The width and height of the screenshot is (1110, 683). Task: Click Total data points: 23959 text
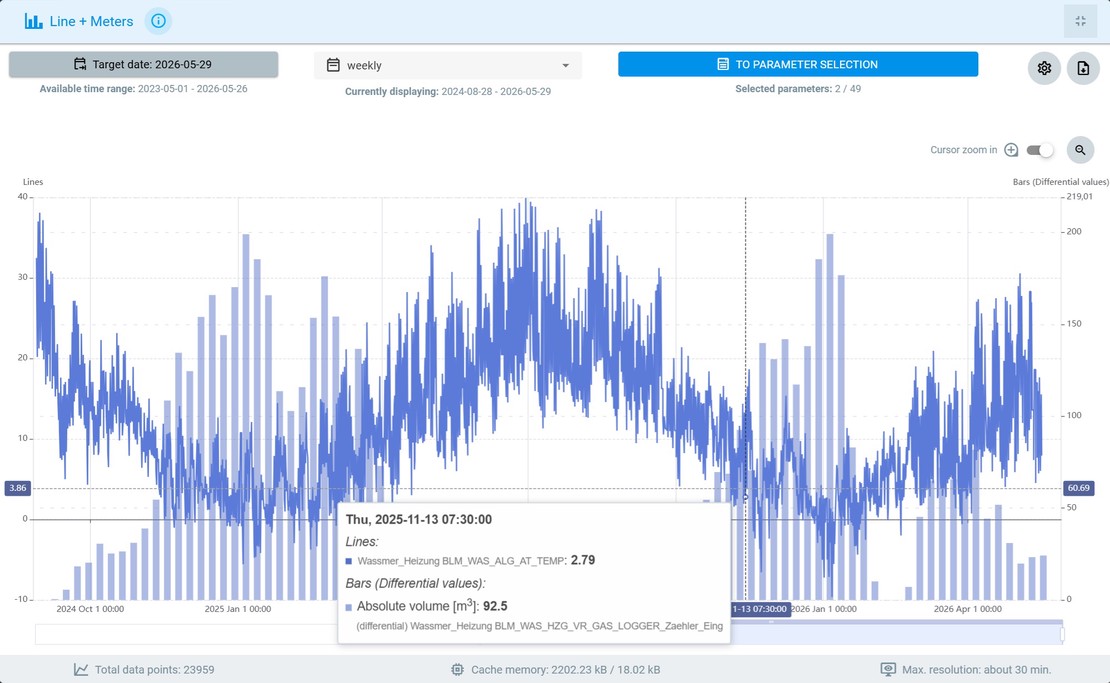coord(154,670)
